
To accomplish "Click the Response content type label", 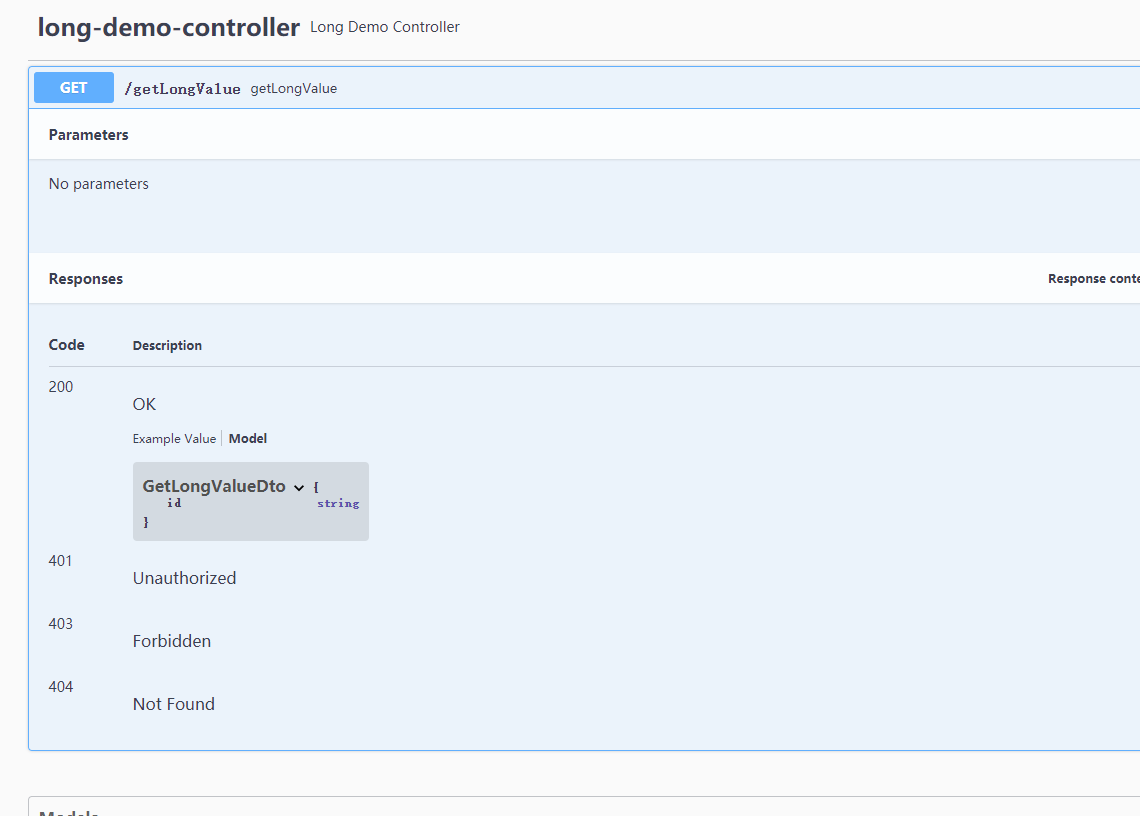I will pyautogui.click(x=1093, y=279).
